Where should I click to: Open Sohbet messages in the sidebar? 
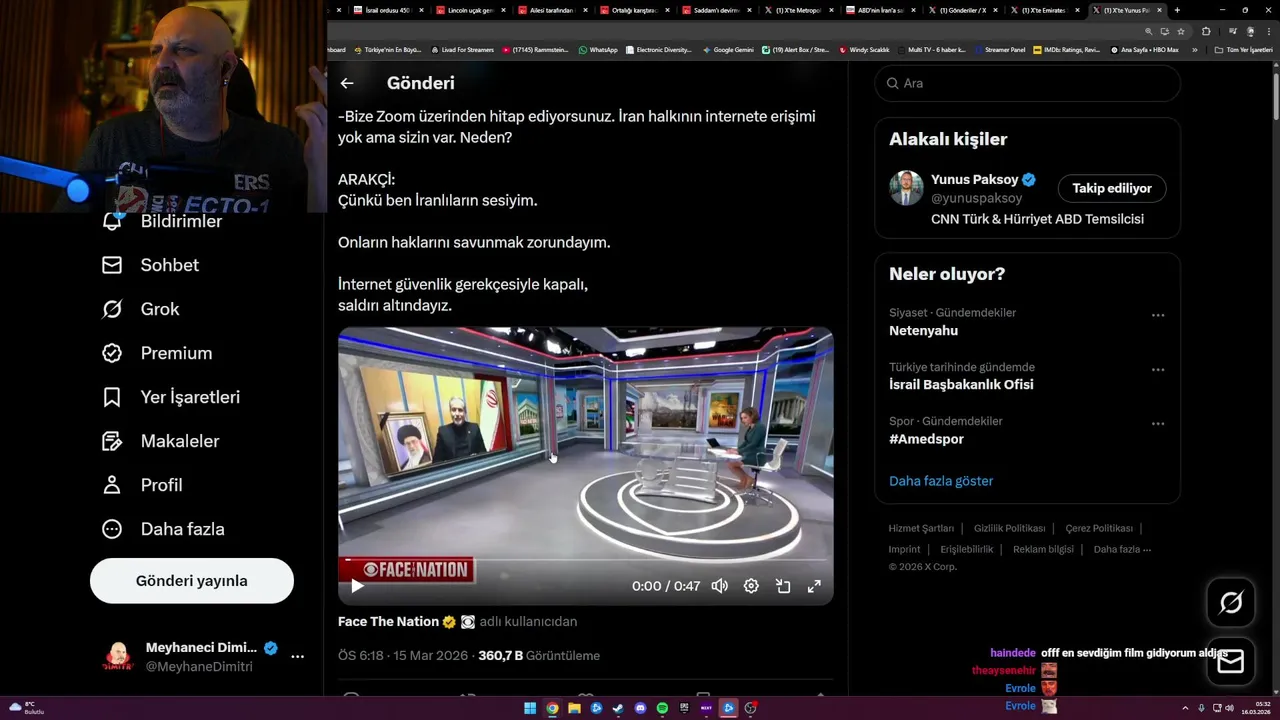pyautogui.click(x=151, y=265)
